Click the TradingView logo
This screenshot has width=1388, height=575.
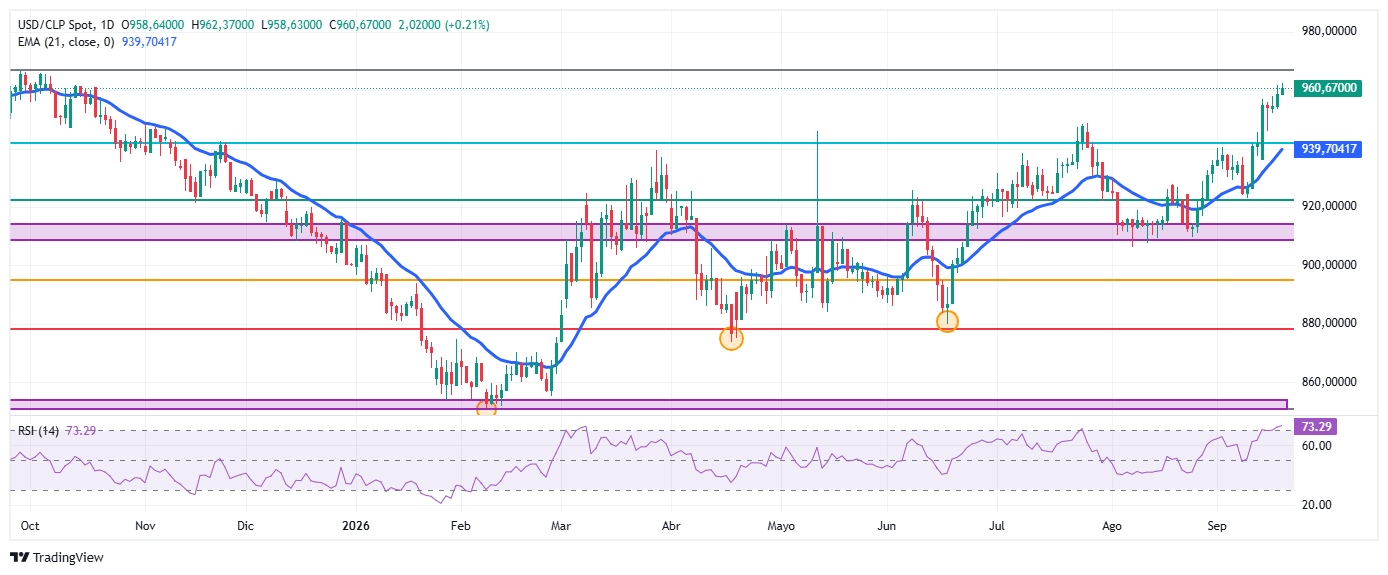(x=57, y=557)
